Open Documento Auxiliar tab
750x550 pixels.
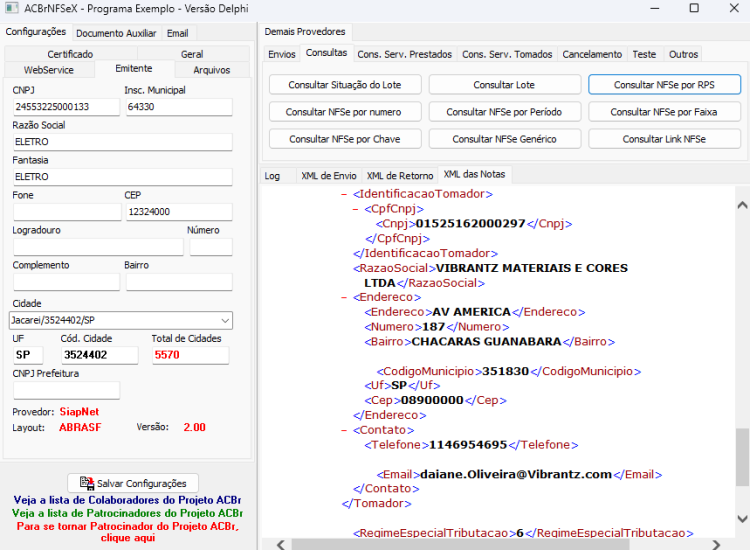point(116,33)
